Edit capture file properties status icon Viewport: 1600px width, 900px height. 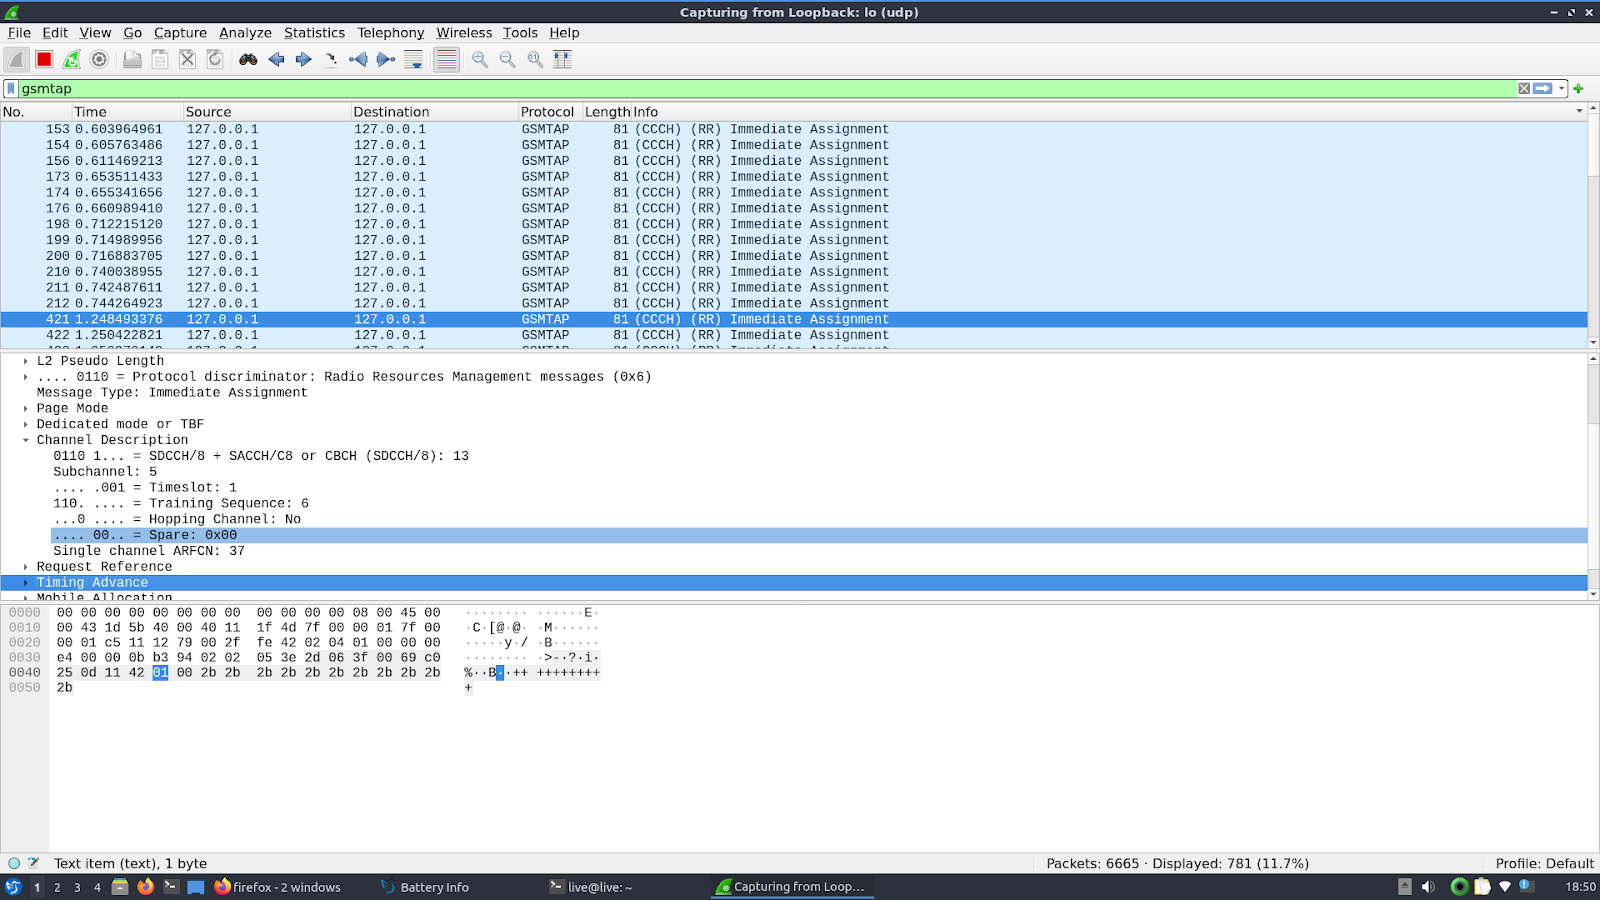(34, 863)
